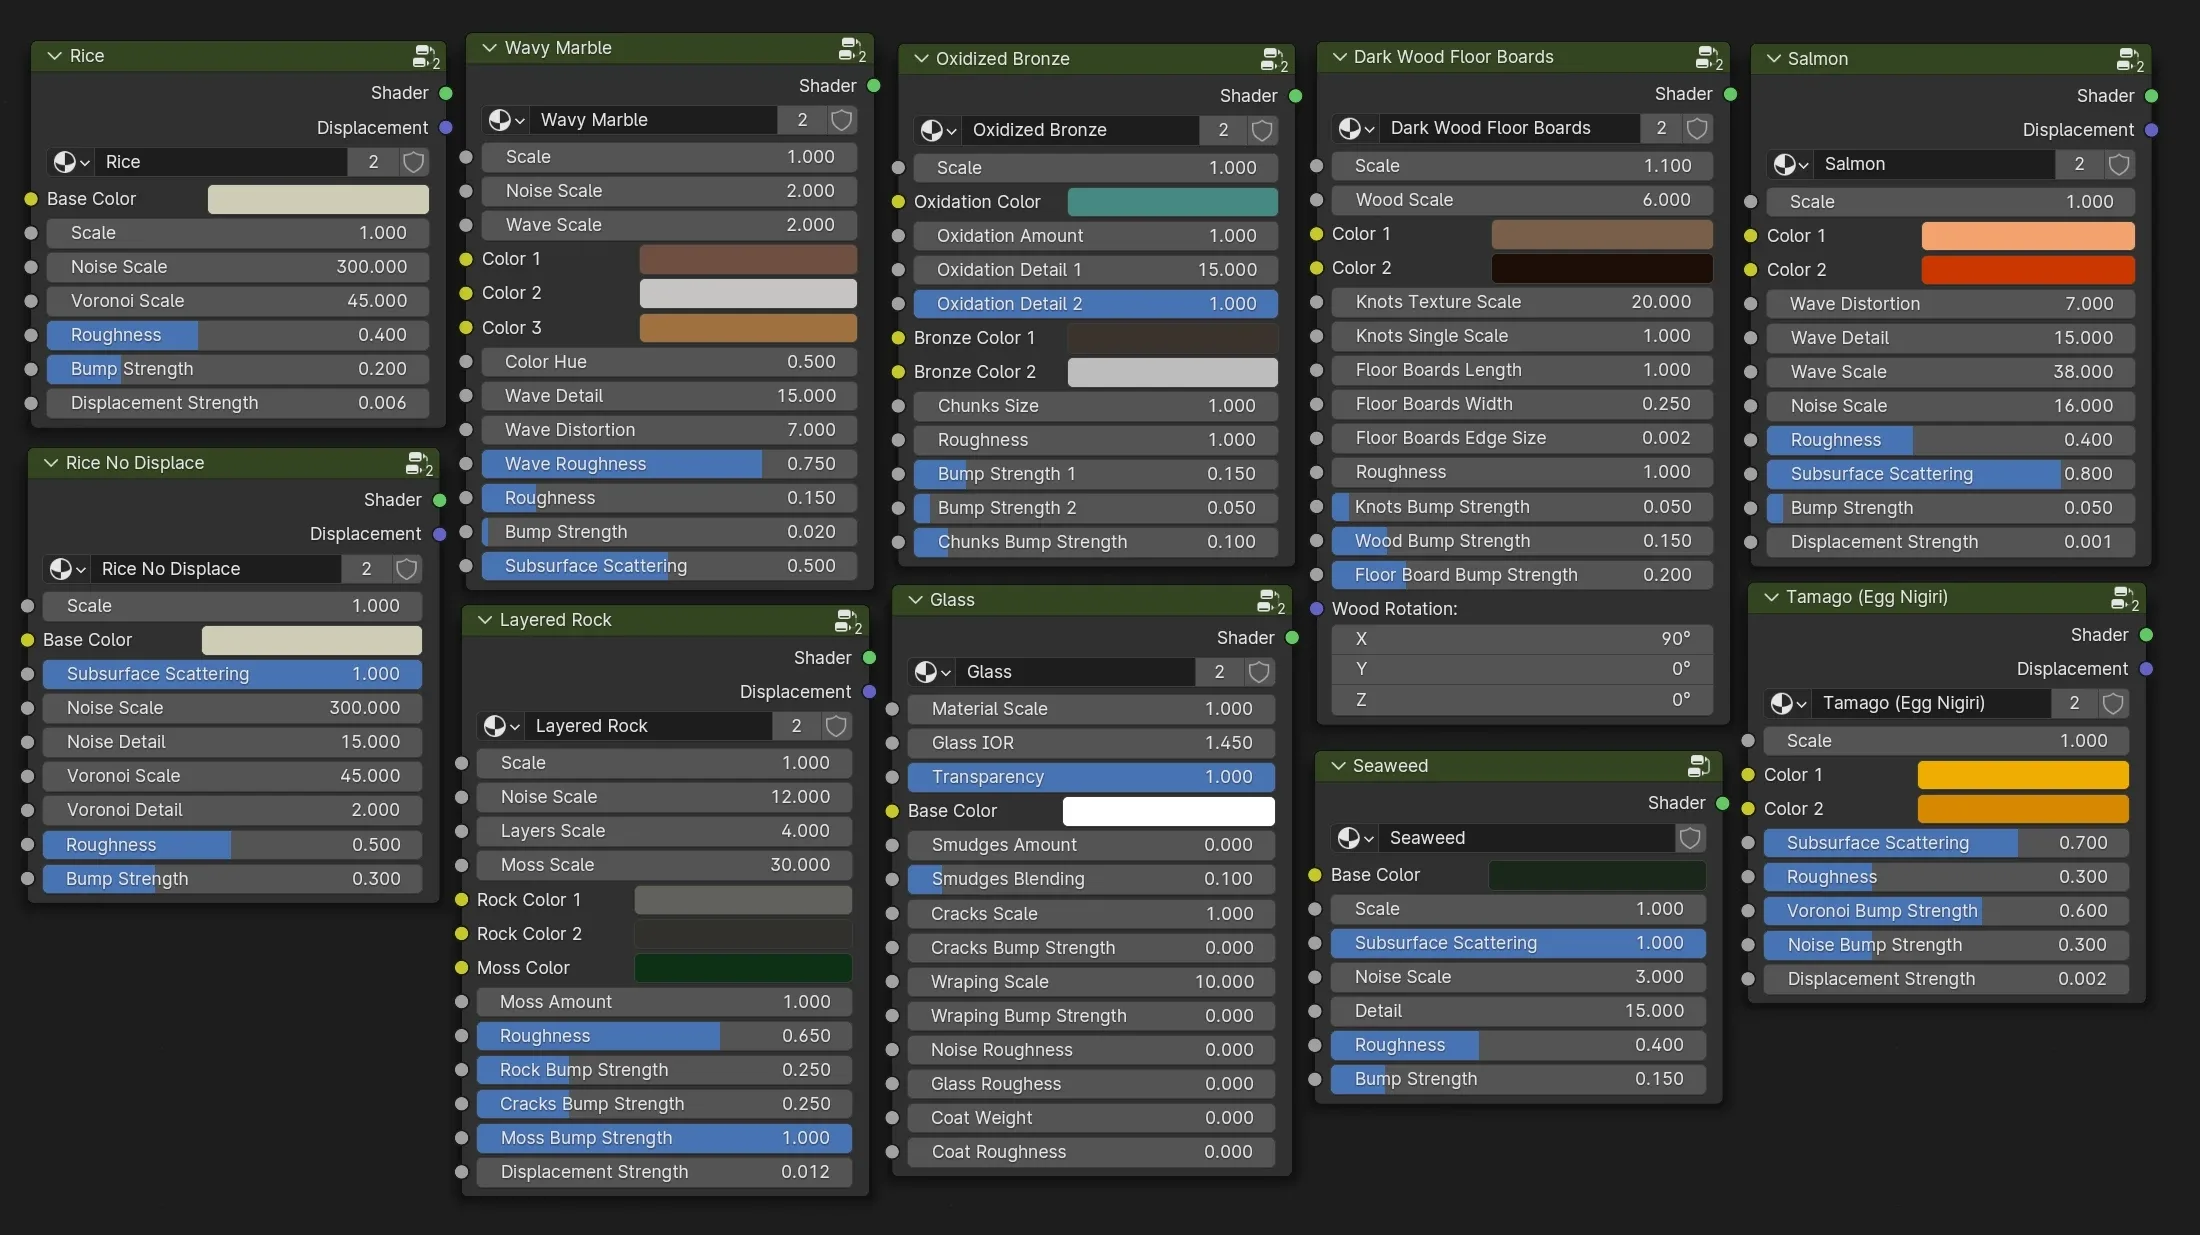
Task: Enable the fake user shield on Rice node tree
Action: [x=413, y=161]
